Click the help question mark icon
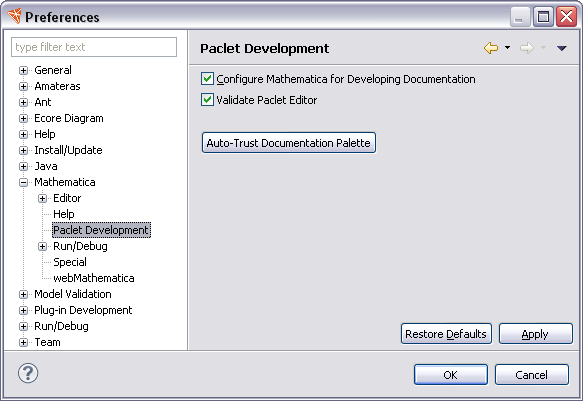The height and width of the screenshot is (401, 583). pos(28,373)
